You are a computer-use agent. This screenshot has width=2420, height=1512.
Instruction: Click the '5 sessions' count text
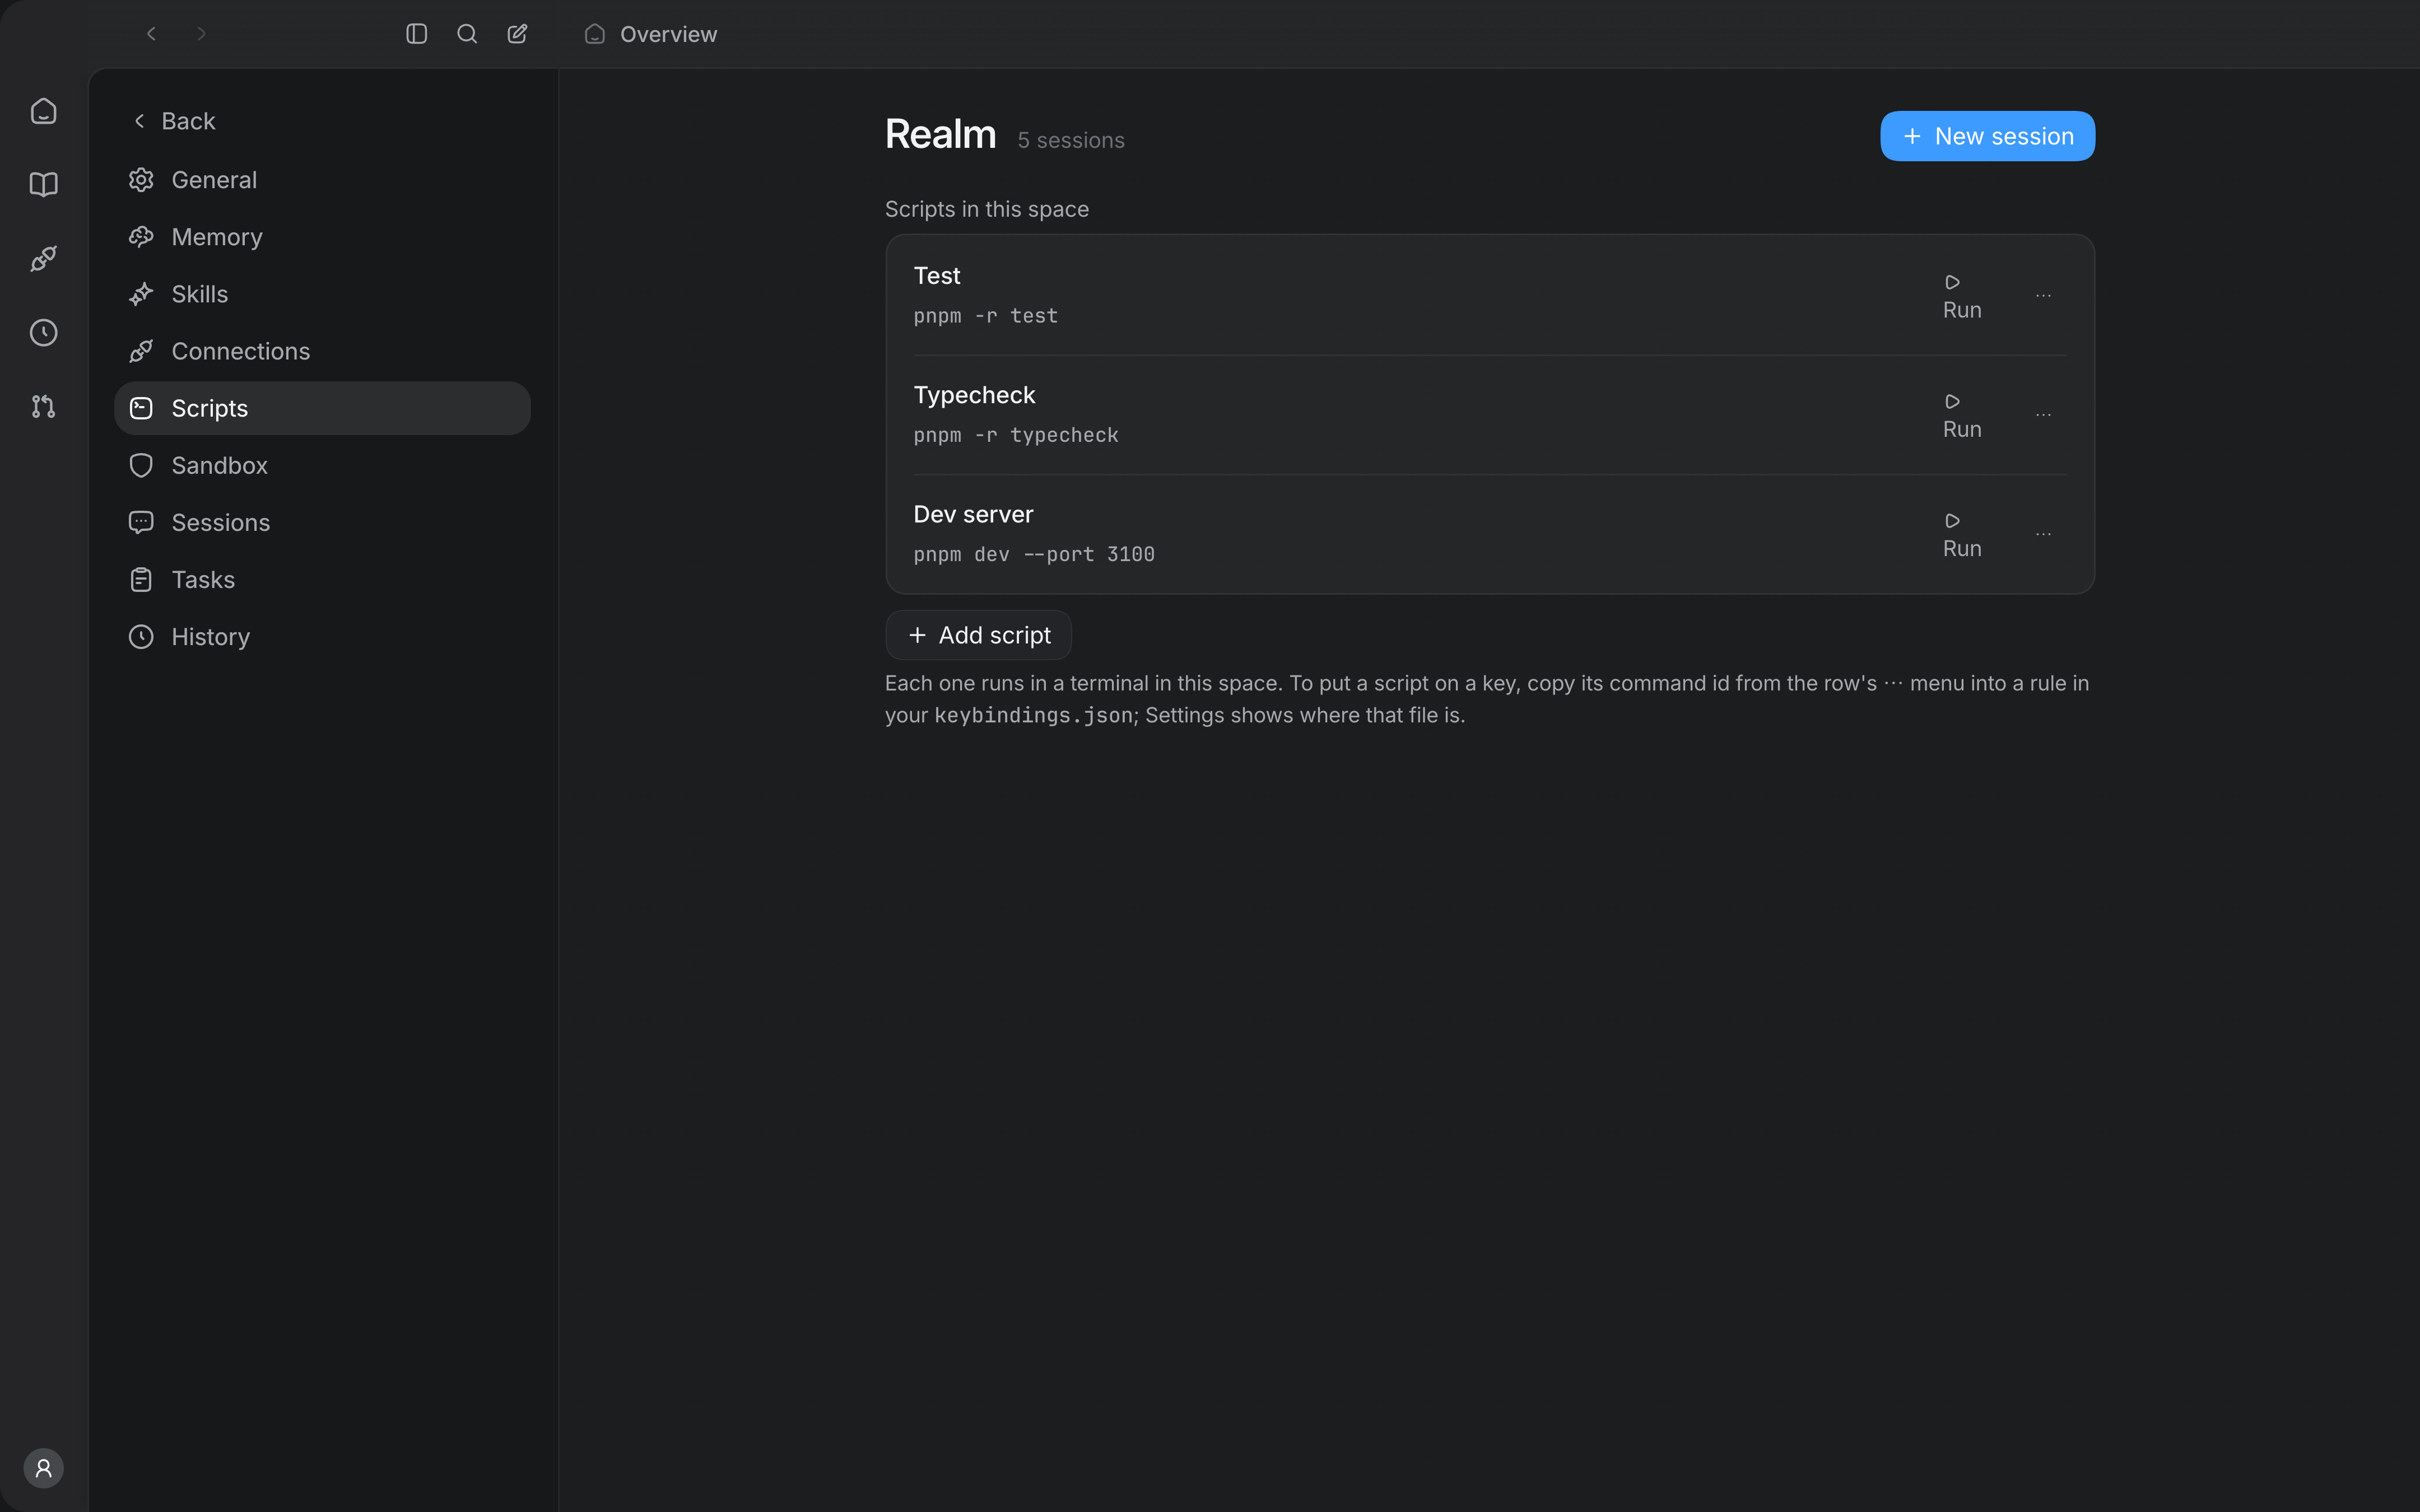(1071, 140)
